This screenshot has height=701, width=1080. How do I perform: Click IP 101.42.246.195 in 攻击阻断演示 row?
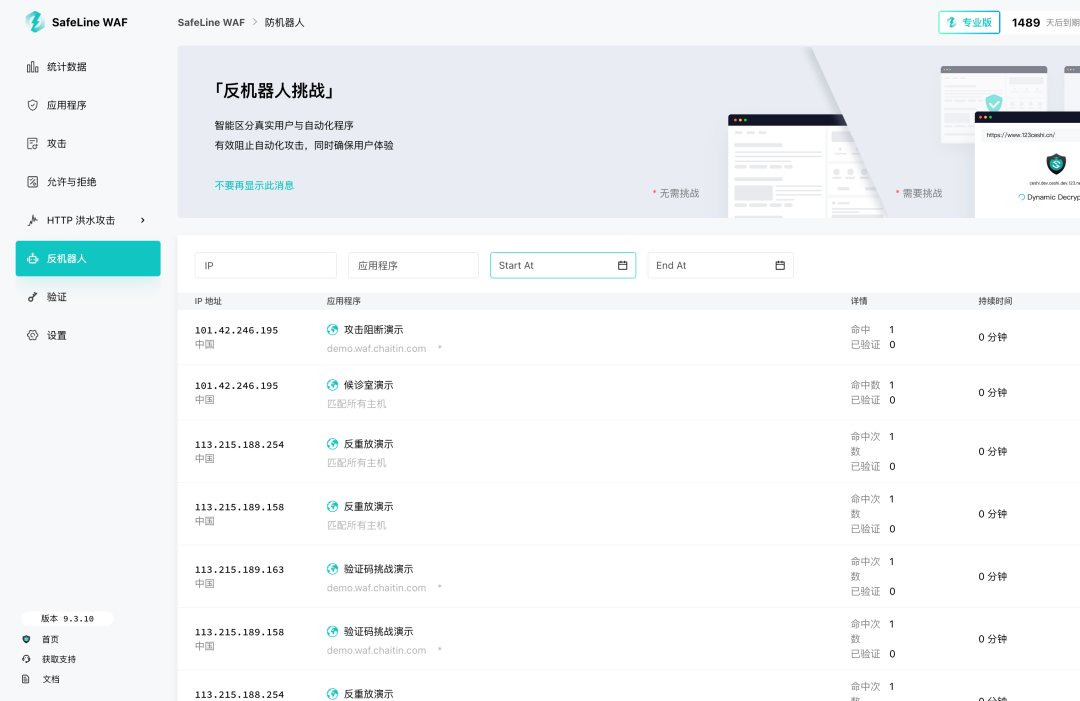click(236, 330)
